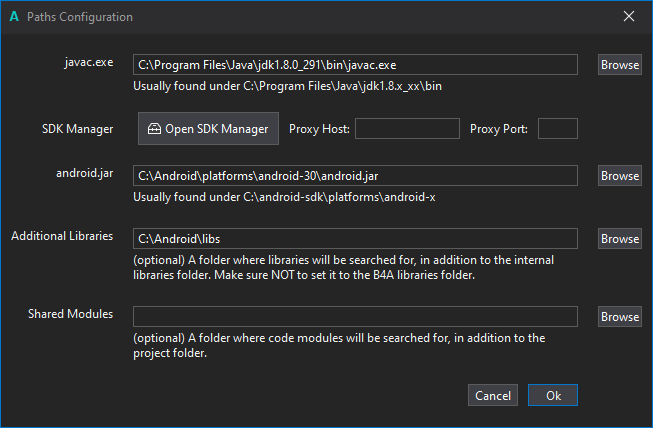This screenshot has width=653, height=428.
Task: Close the Paths Configuration dialog
Action: coord(629,17)
